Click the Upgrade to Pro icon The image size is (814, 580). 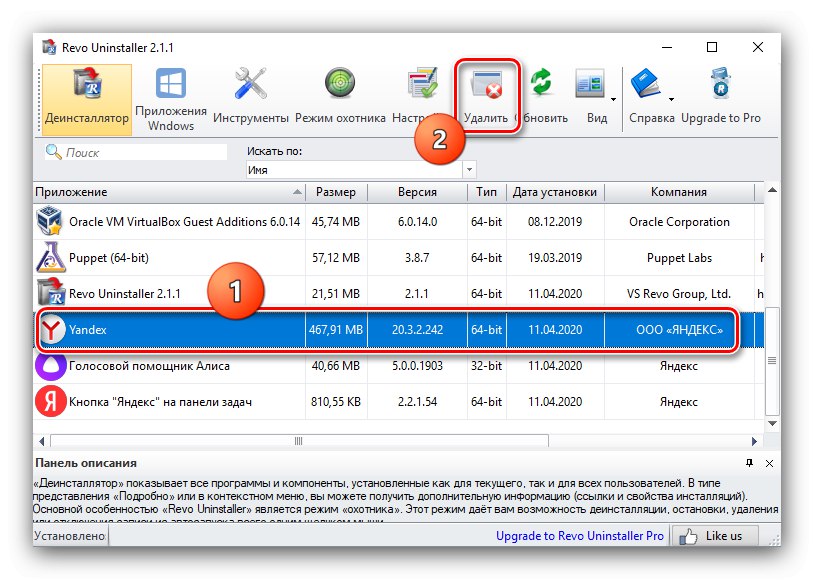tap(721, 83)
